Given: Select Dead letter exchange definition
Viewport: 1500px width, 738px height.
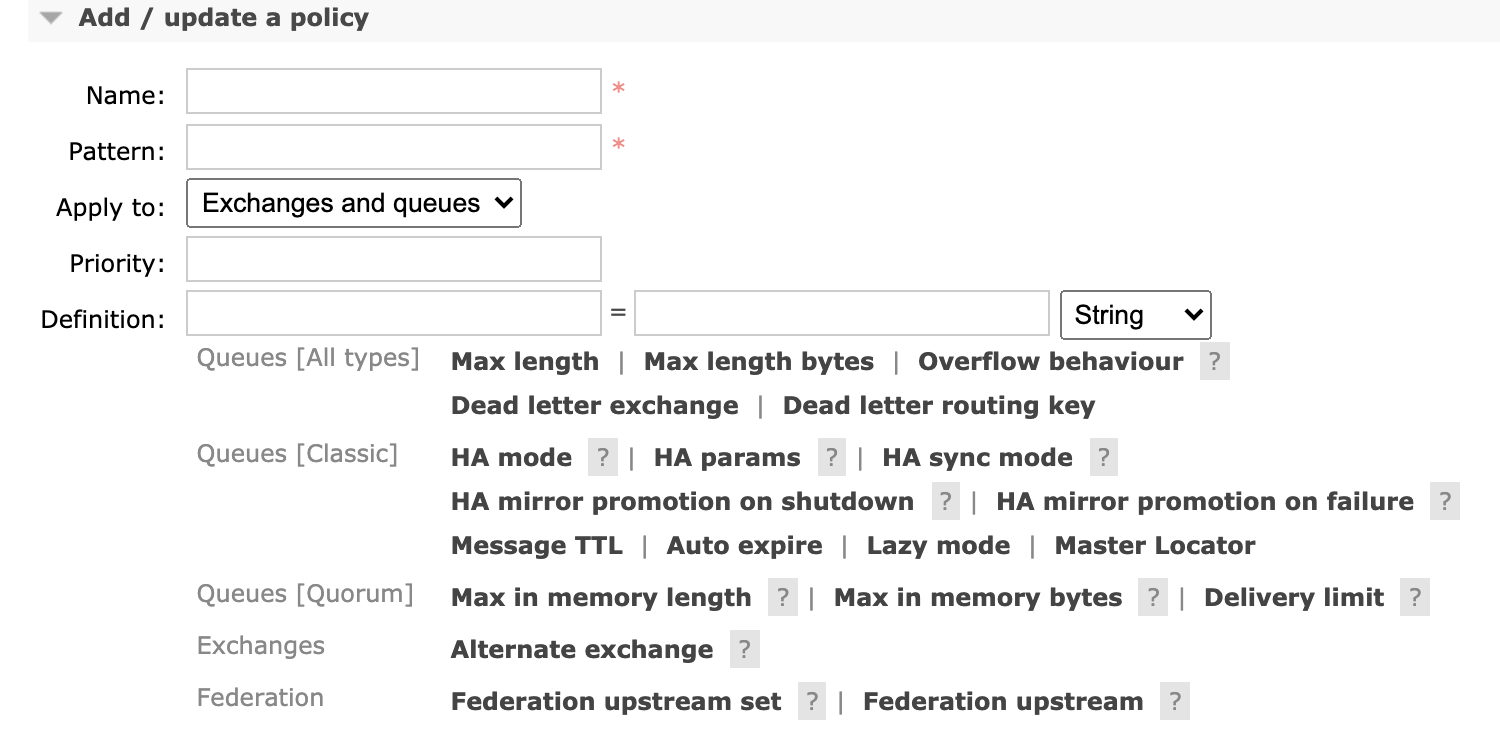Looking at the screenshot, I should [594, 406].
